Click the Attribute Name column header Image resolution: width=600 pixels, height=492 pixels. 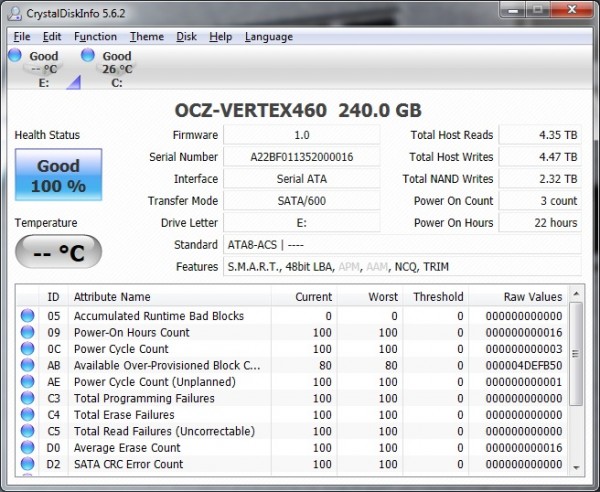[x=170, y=297]
